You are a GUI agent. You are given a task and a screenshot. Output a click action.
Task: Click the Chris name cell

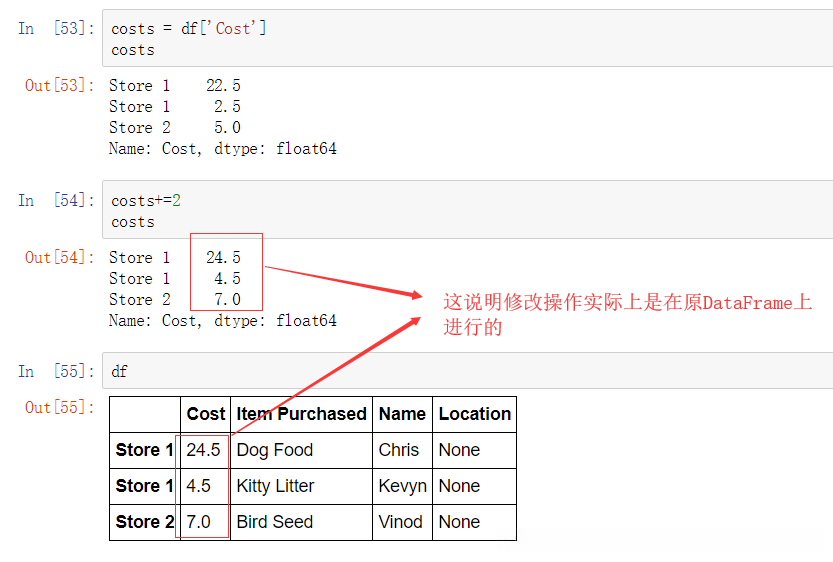pyautogui.click(x=402, y=450)
